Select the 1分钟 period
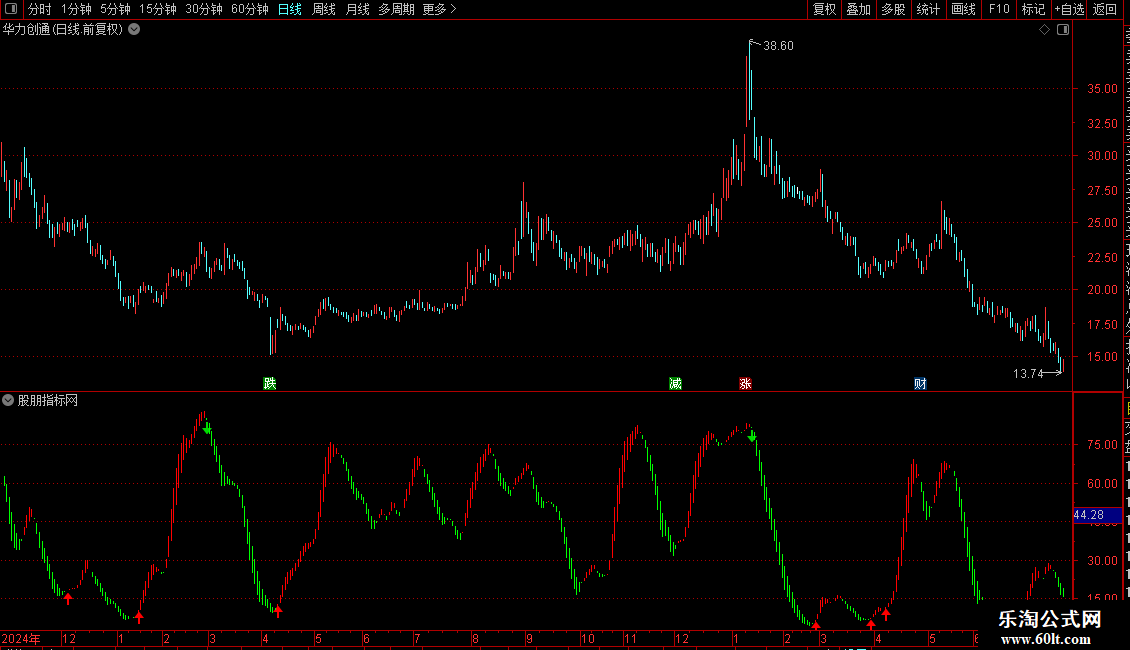 pyautogui.click(x=76, y=9)
